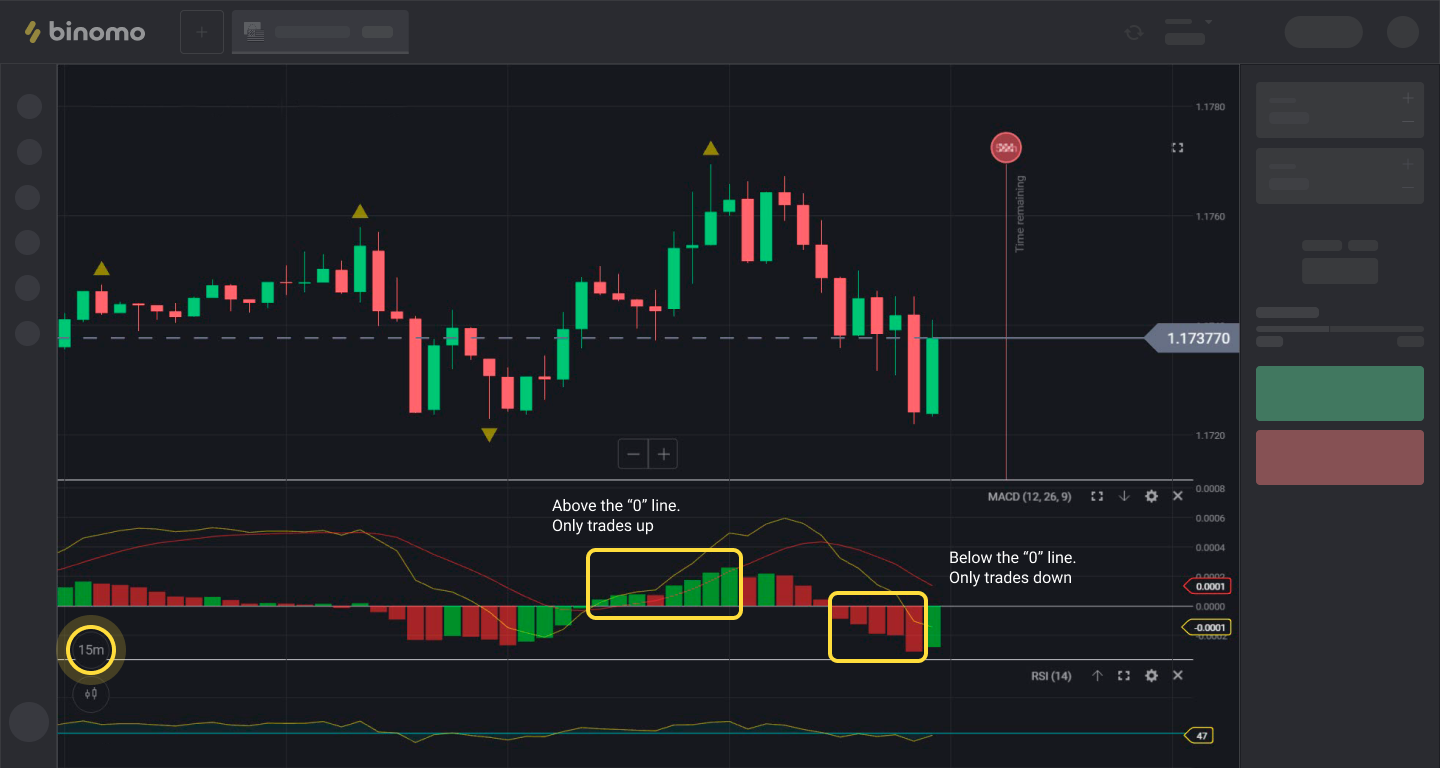Image resolution: width=1440 pixels, height=768 pixels.
Task: Move the MACD panel down
Action: [1124, 496]
